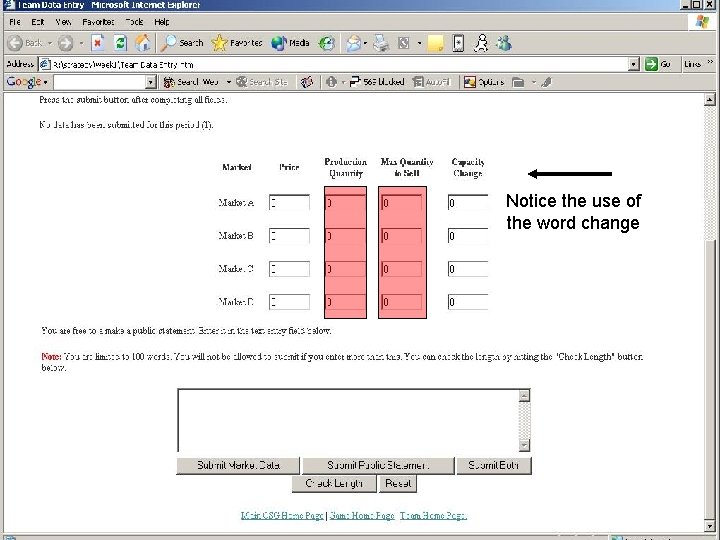Click the page scrollbar up arrow
Viewport: 720px width, 540px height.
710,99
